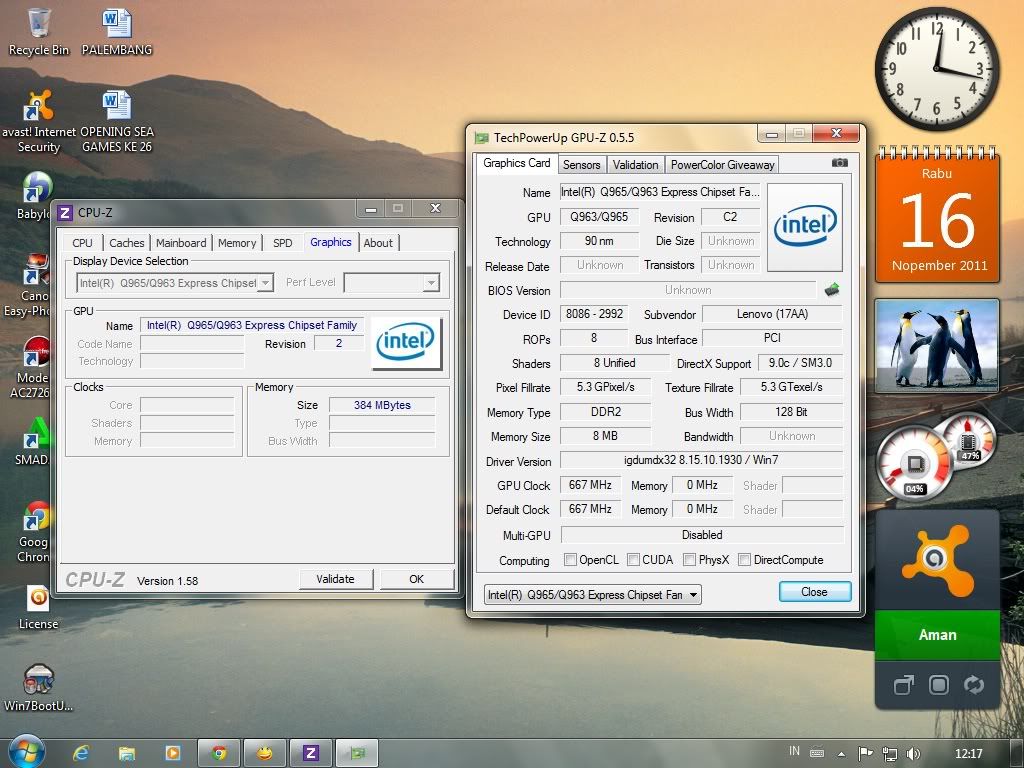Click the volume speaker tray icon

(914, 754)
